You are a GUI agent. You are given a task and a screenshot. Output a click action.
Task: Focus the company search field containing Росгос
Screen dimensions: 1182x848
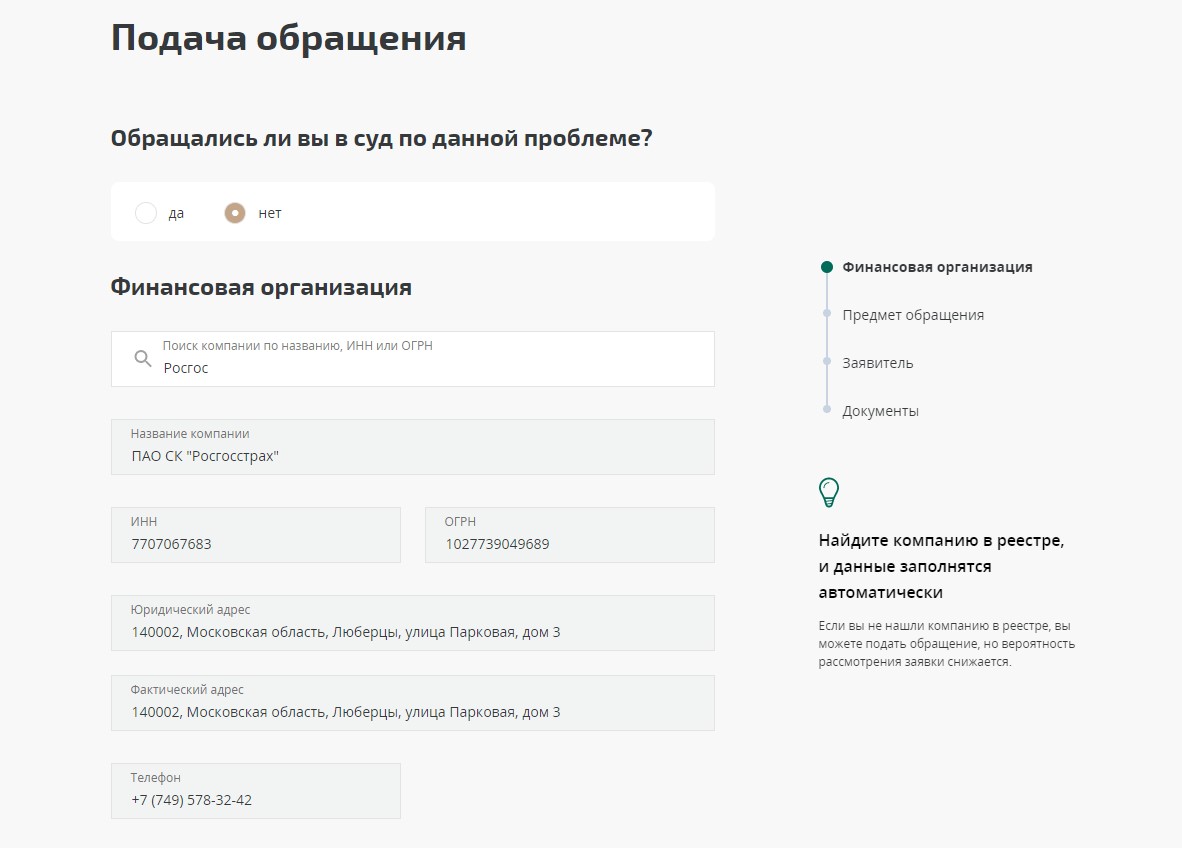coord(430,367)
